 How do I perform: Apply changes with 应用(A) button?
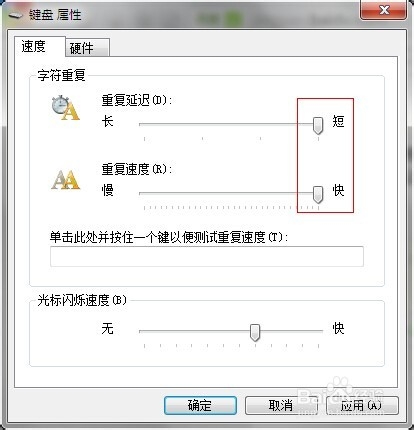(x=362, y=405)
